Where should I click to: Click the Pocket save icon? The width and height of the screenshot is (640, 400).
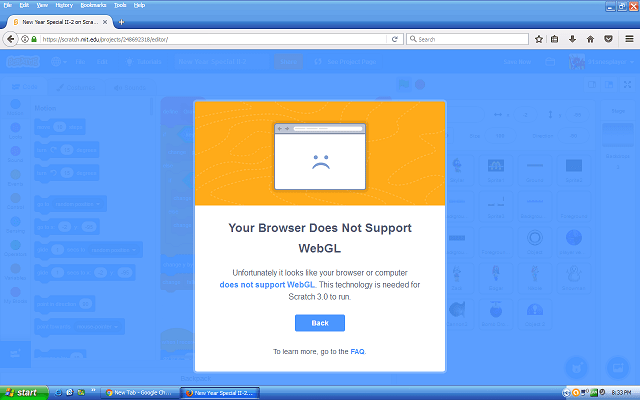pyautogui.click(x=608, y=39)
